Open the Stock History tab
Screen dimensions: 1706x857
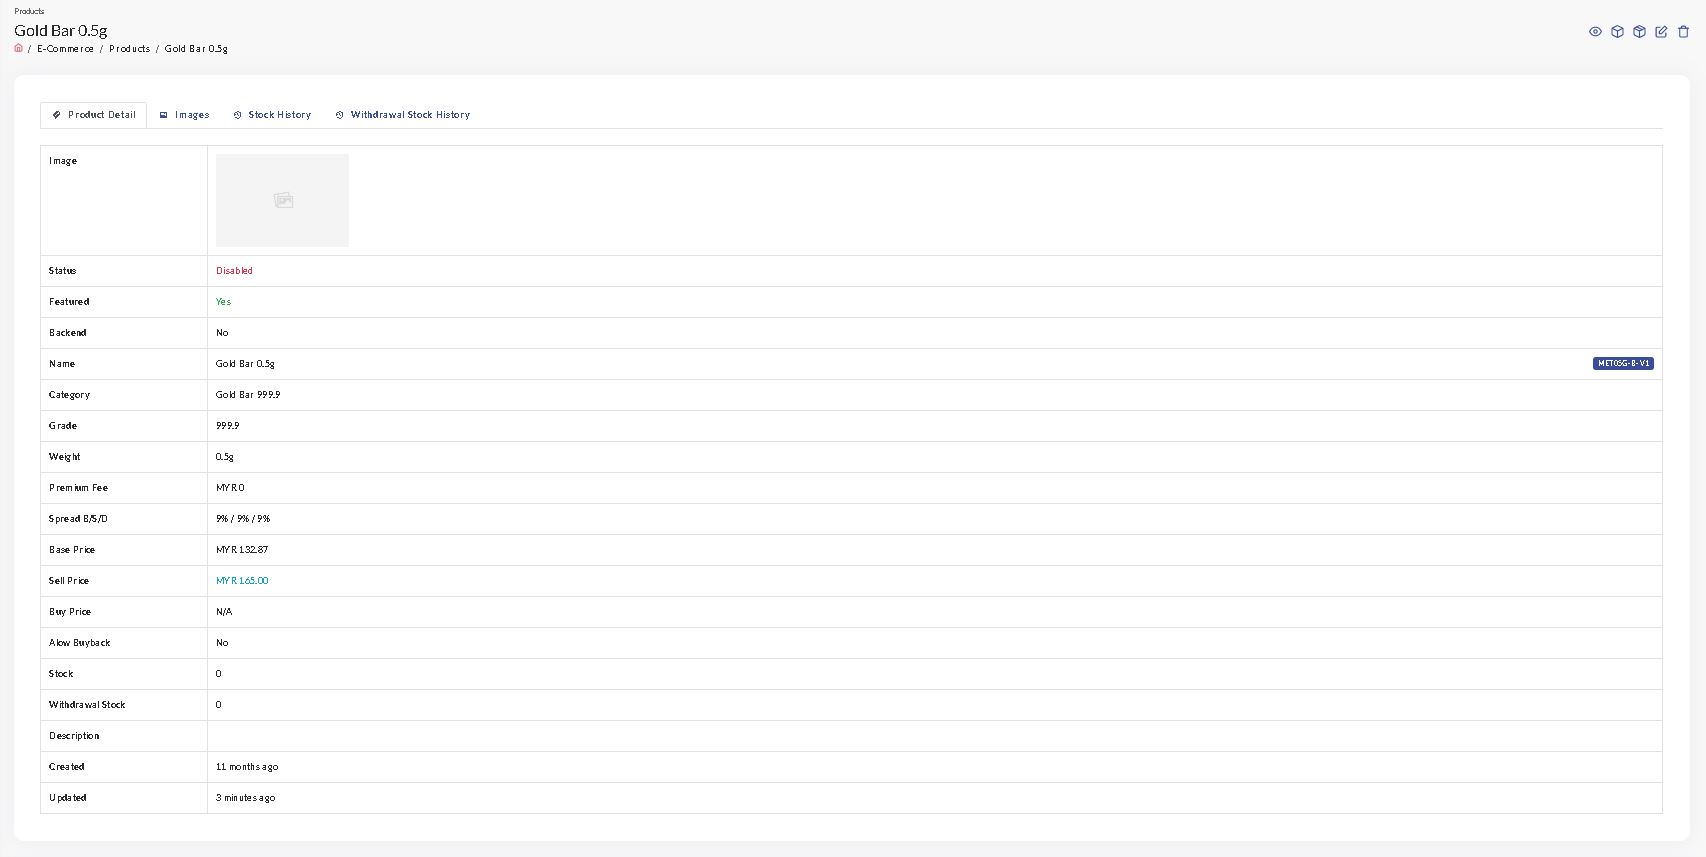(x=272, y=115)
